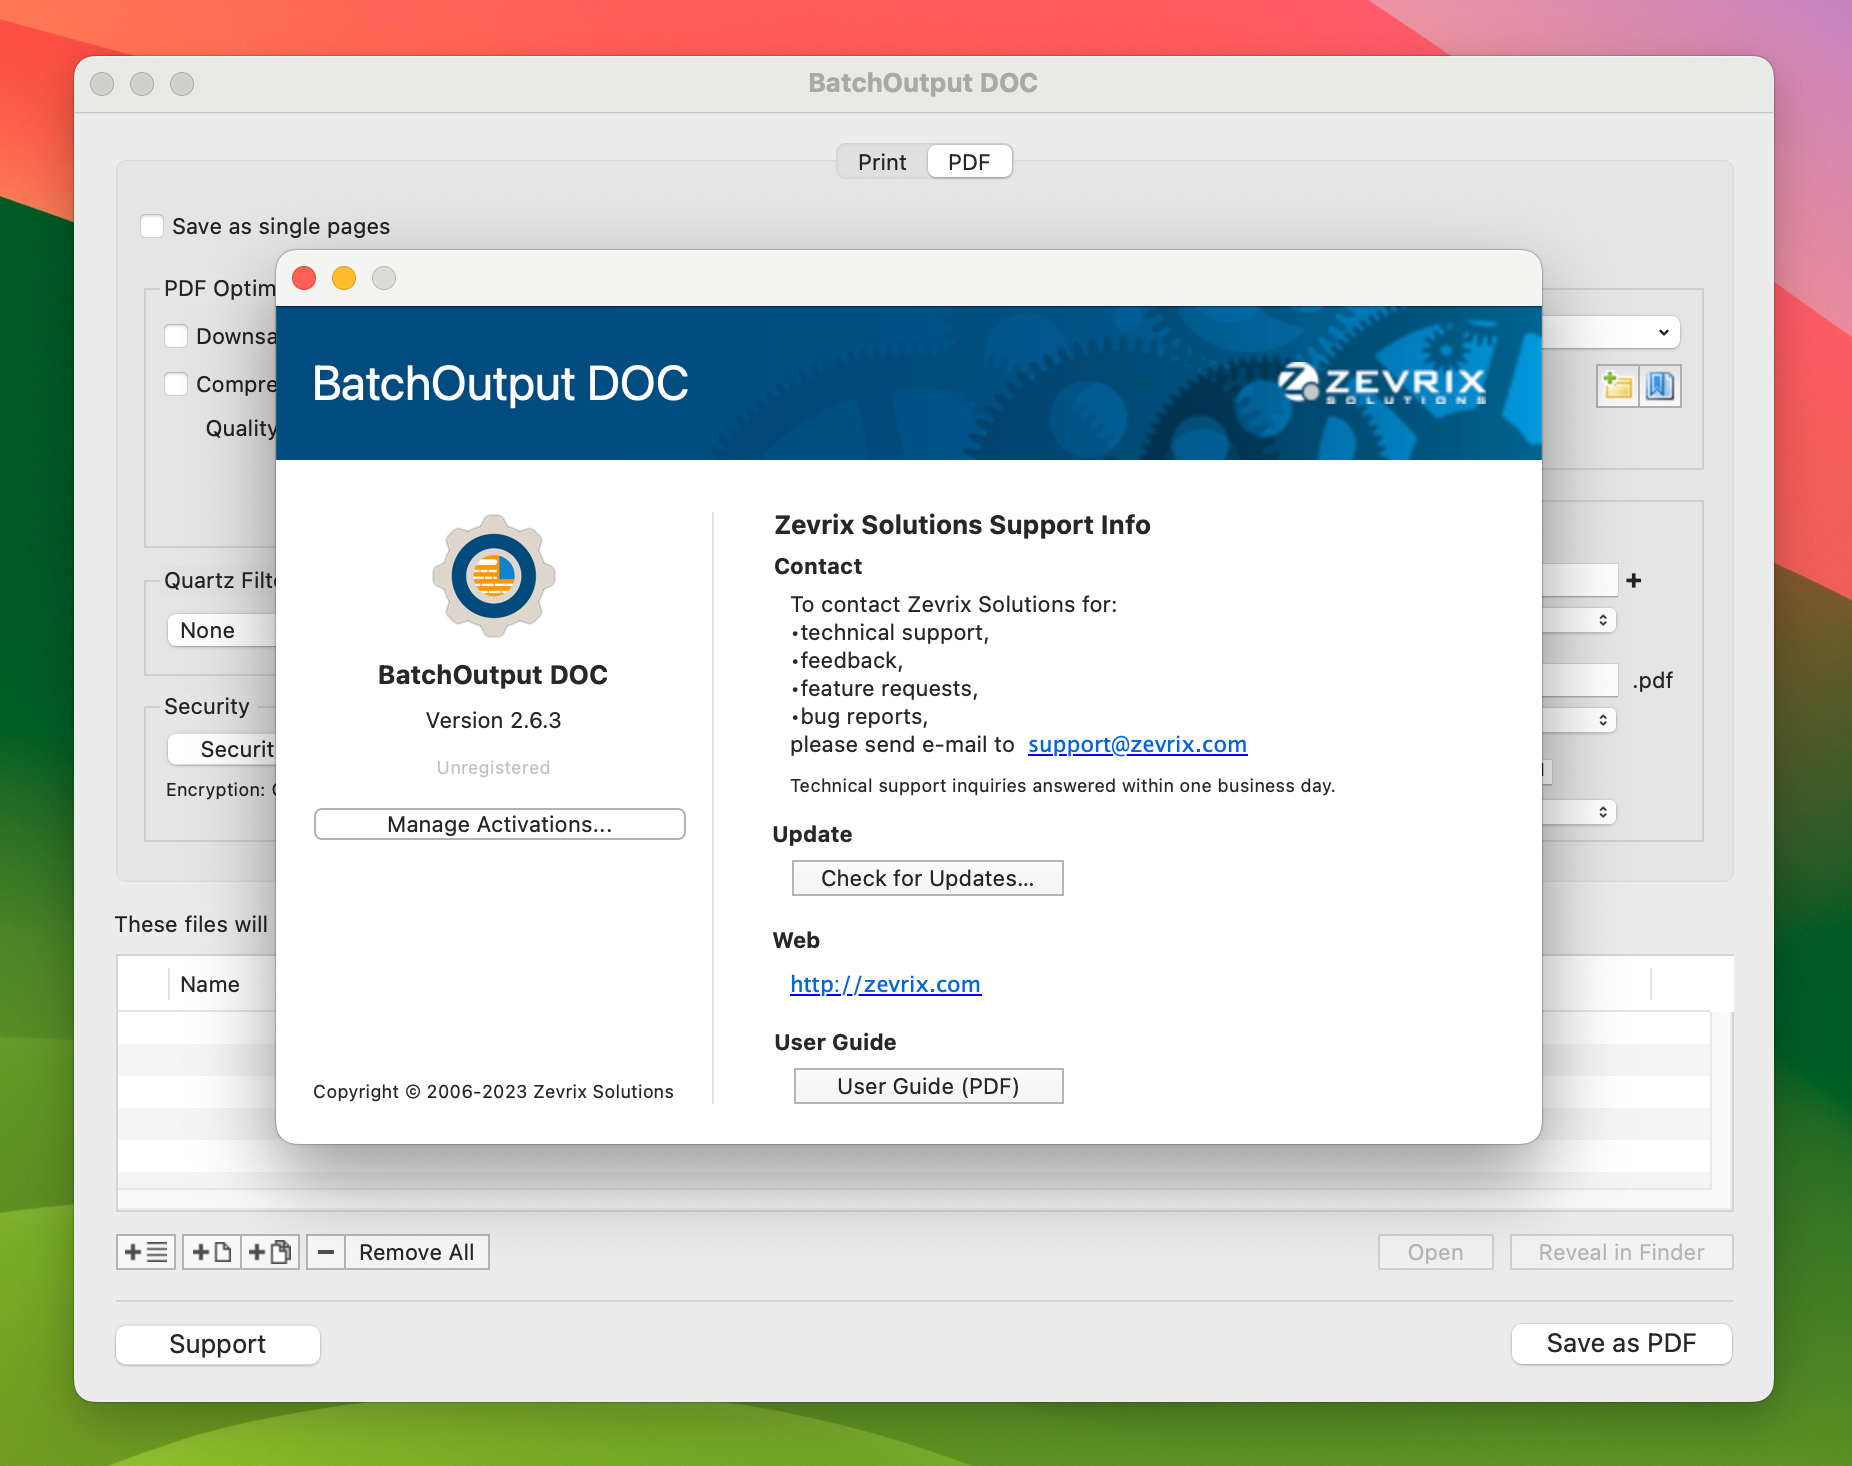Click the minus remove file icon
The height and width of the screenshot is (1466, 1852).
(x=325, y=1252)
